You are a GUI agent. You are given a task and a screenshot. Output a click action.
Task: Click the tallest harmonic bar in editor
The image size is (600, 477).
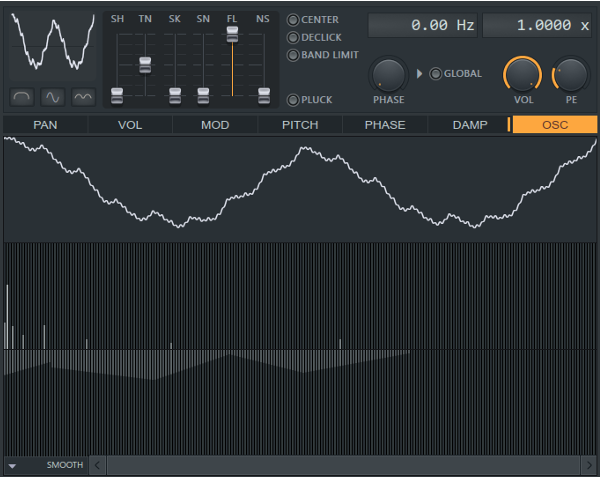[x=7, y=317]
